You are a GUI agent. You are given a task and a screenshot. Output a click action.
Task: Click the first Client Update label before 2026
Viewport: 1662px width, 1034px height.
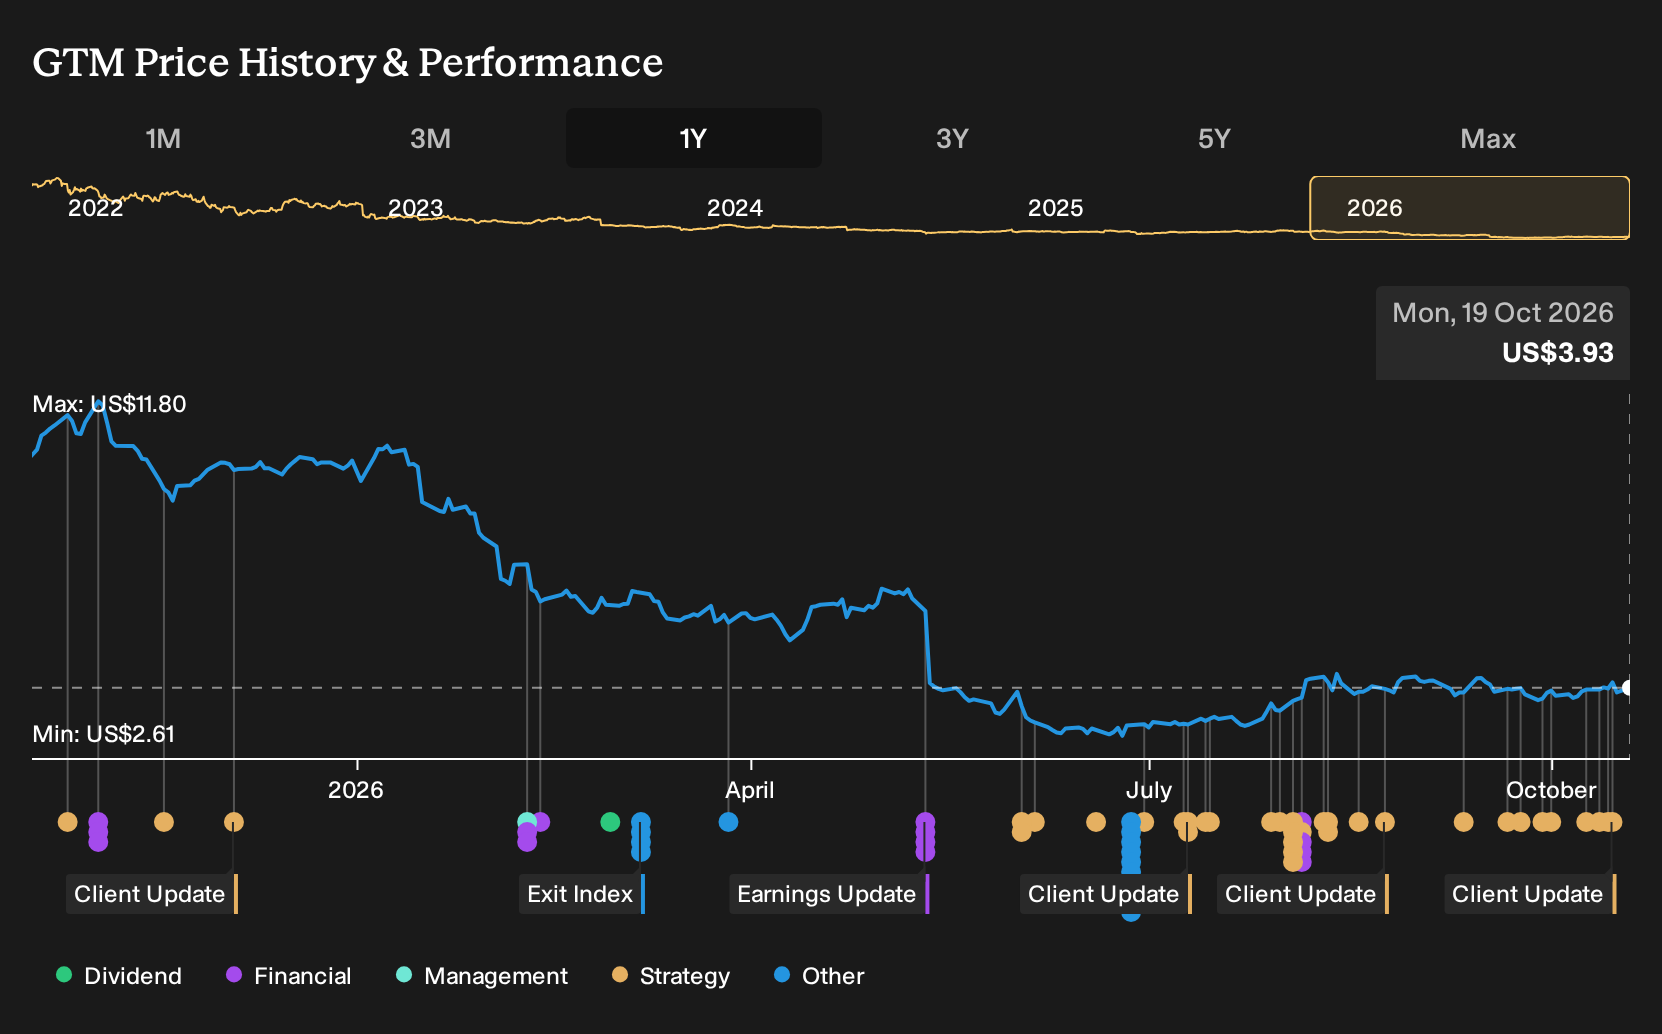(152, 894)
